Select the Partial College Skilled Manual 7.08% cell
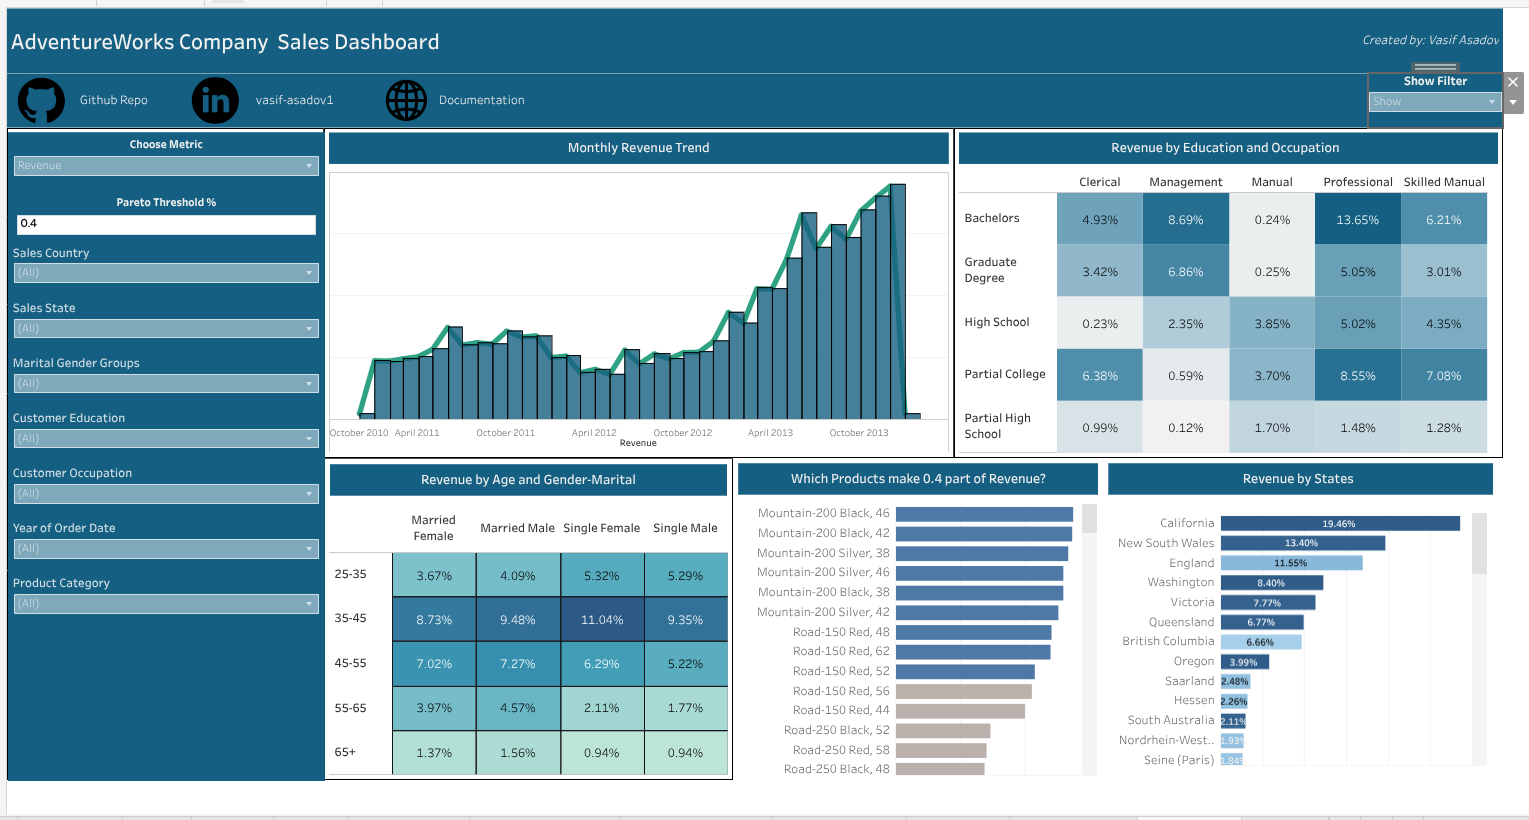The image size is (1529, 820). (1444, 375)
